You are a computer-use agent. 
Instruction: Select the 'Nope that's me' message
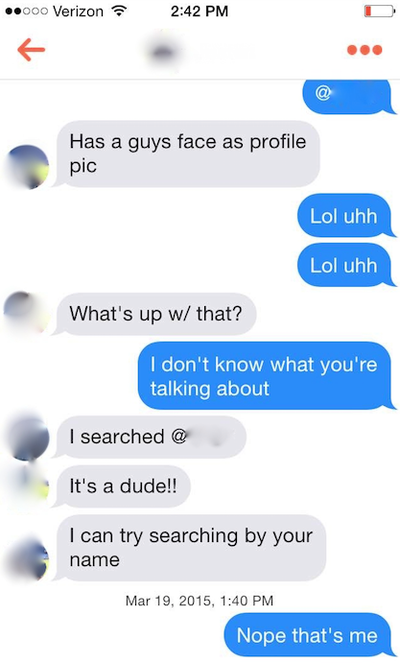point(308,635)
